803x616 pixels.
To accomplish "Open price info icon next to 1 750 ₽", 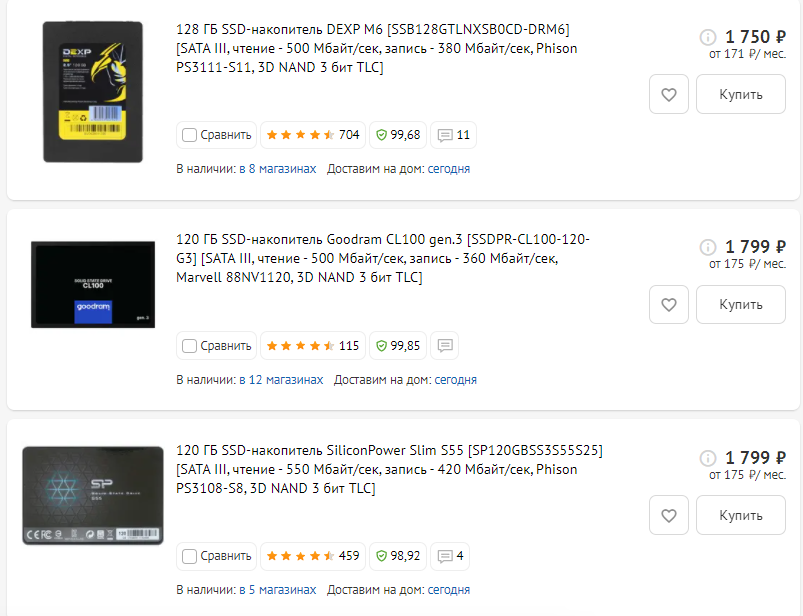I will (x=708, y=37).
